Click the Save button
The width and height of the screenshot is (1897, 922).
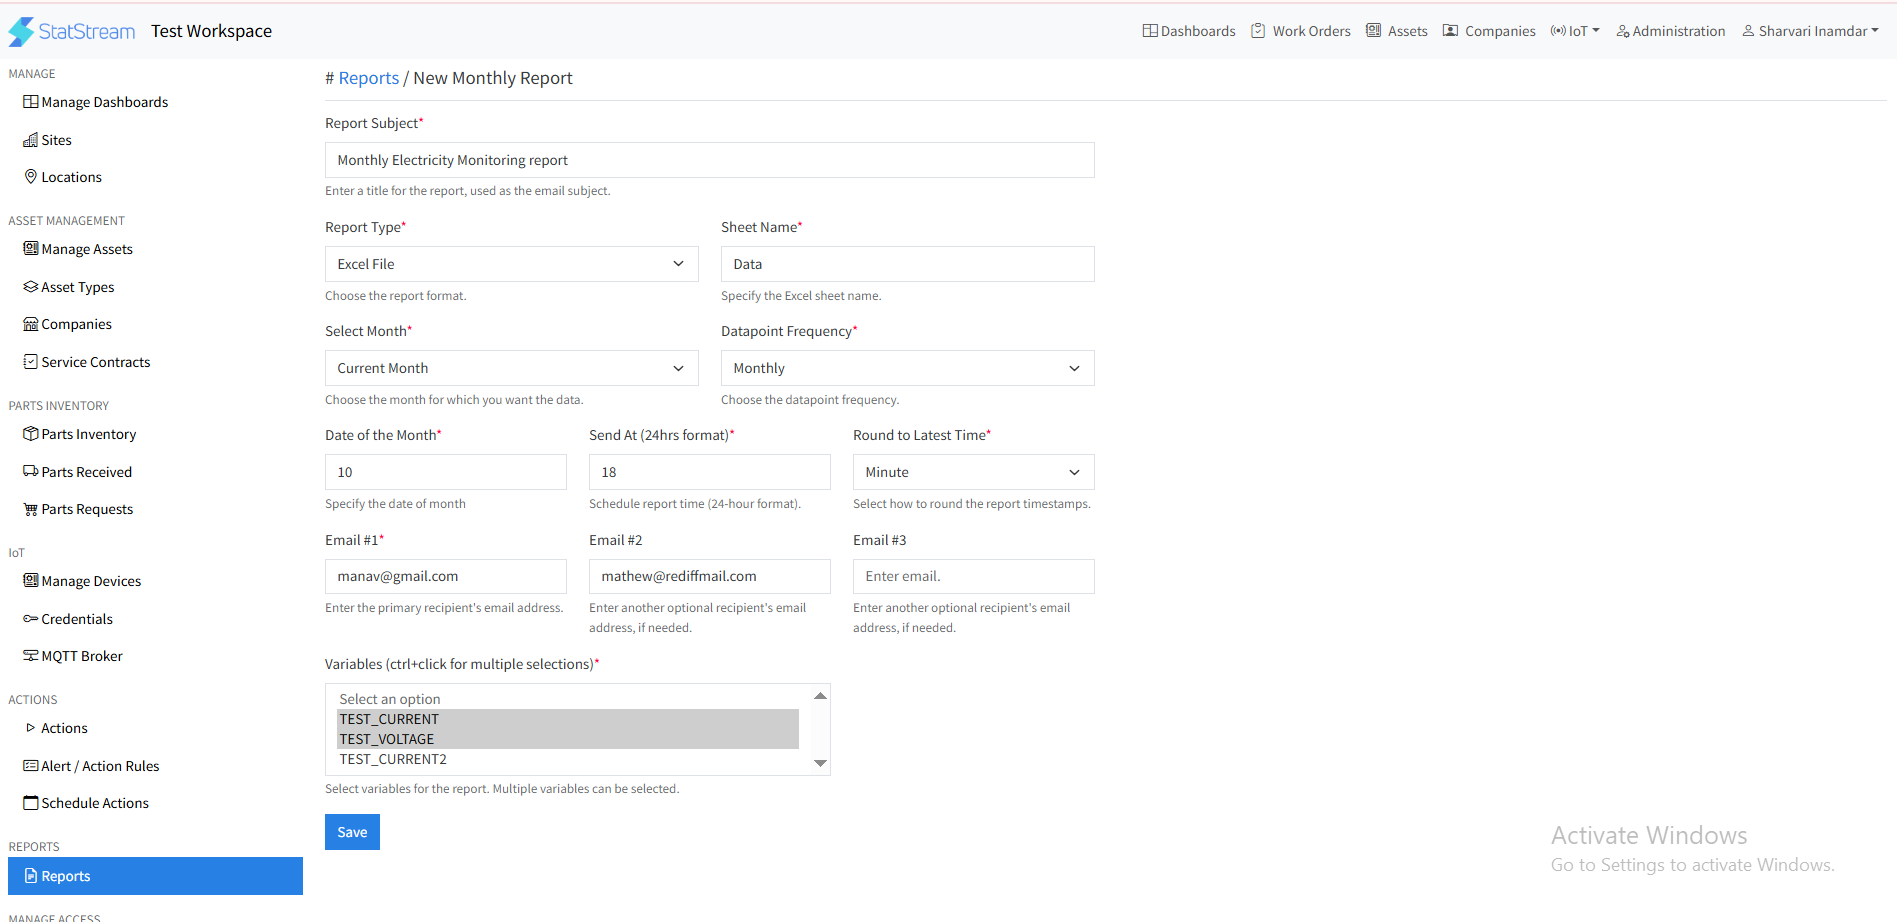click(x=351, y=831)
